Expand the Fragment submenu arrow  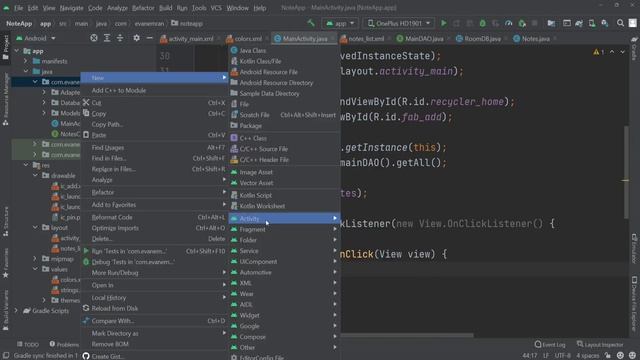[x=335, y=229]
